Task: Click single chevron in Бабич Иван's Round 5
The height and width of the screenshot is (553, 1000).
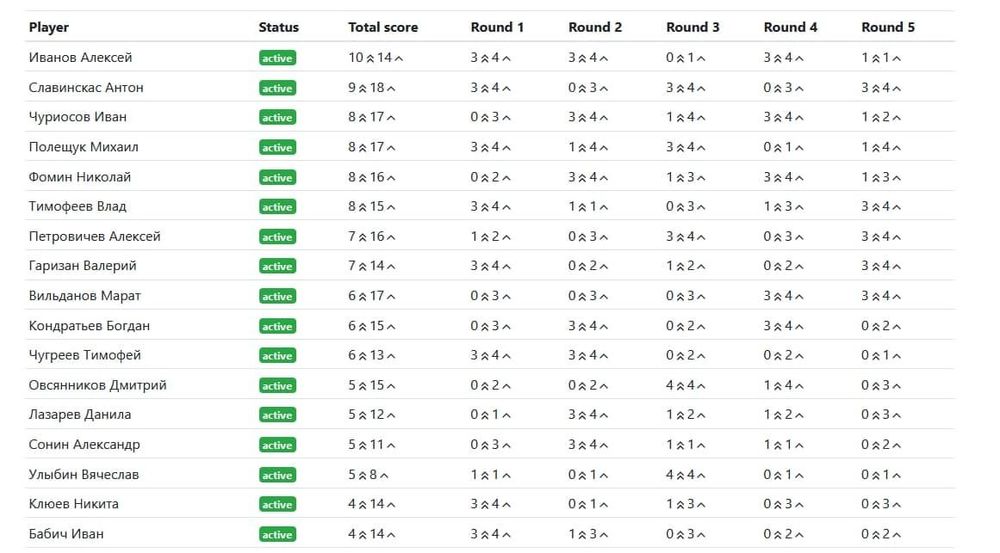Action: pos(898,534)
